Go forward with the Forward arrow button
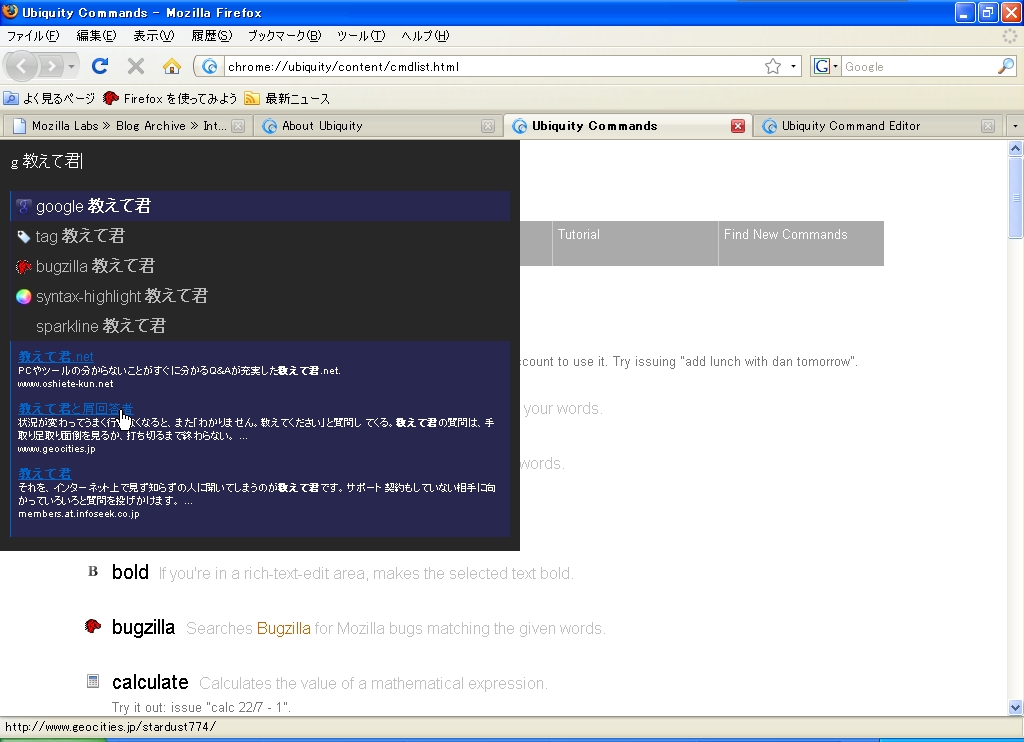Screen dimensions: 1024x742 (51, 66)
